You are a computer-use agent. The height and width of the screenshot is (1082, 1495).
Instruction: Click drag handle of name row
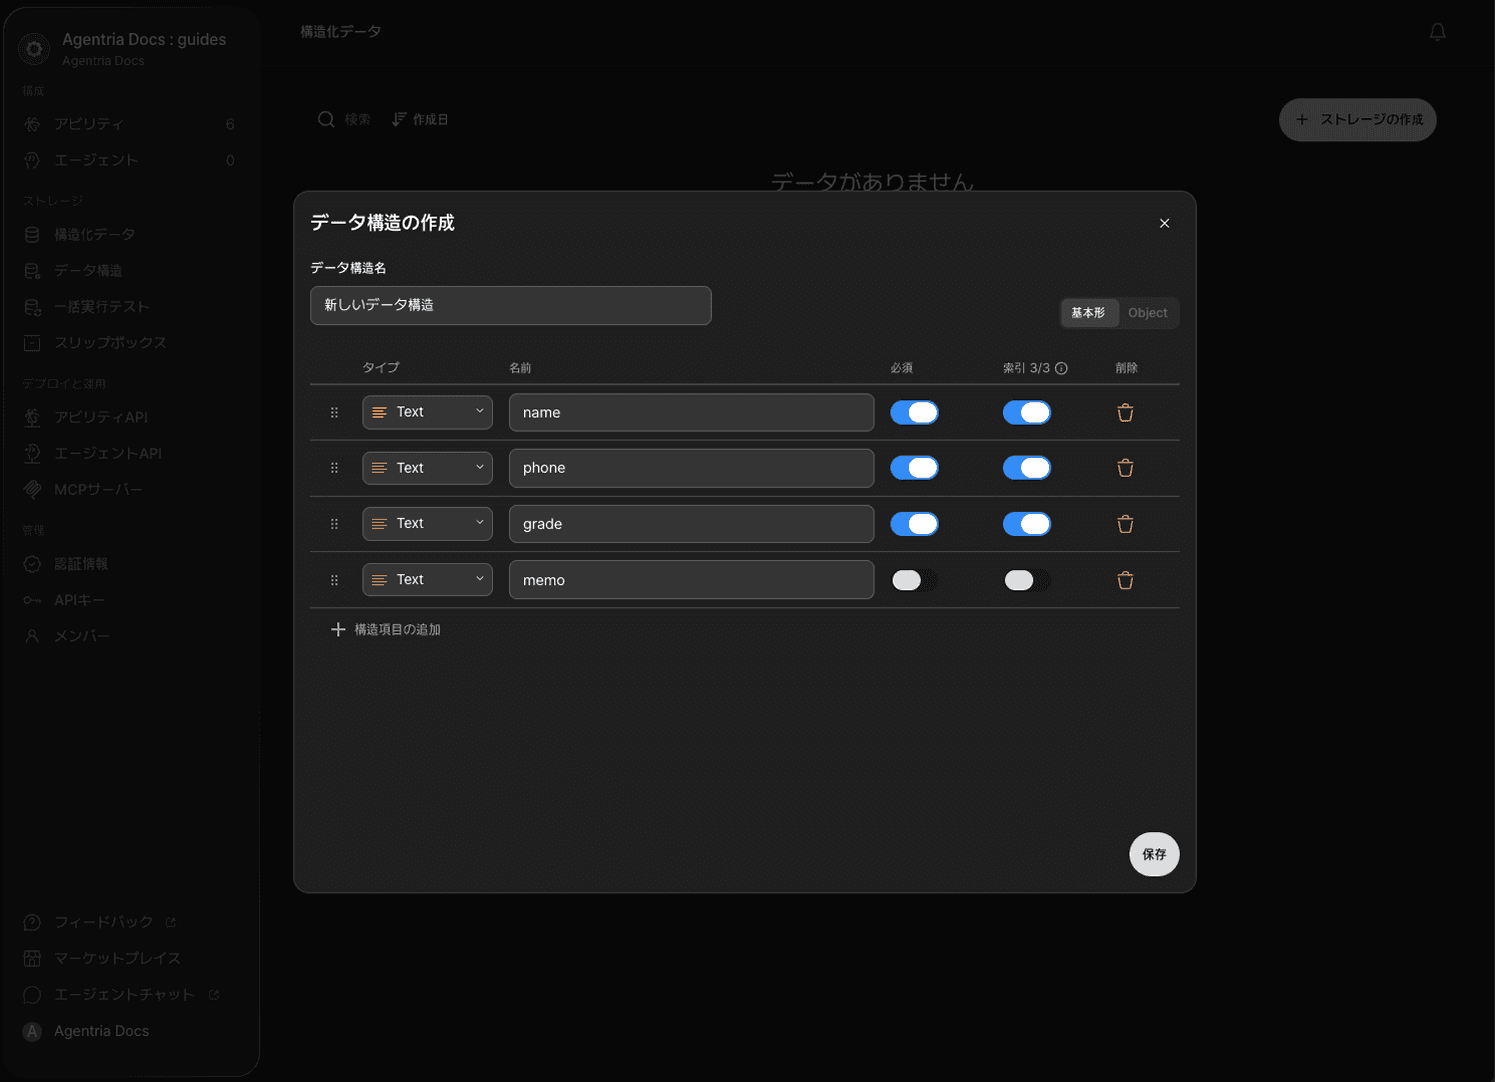pos(334,413)
